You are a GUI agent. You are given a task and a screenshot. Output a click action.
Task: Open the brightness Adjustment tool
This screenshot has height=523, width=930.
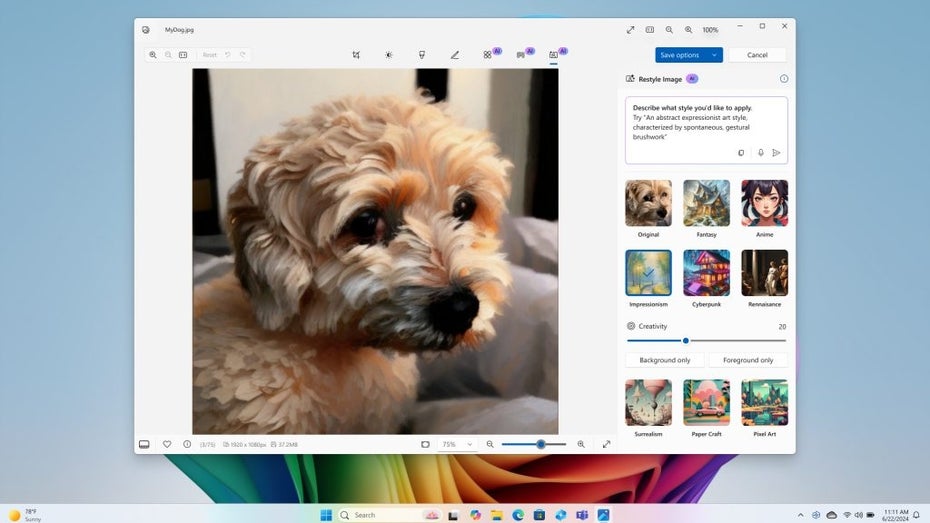tap(389, 55)
